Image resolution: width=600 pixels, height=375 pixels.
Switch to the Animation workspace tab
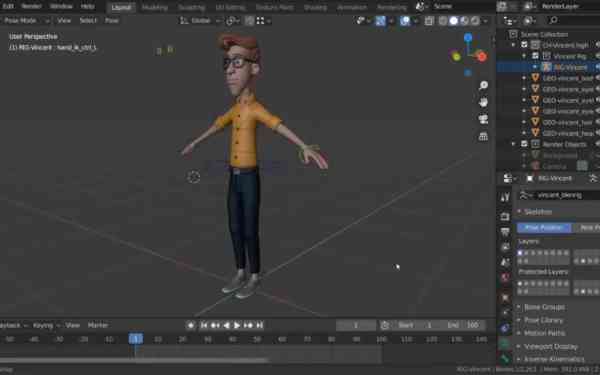[352, 7]
